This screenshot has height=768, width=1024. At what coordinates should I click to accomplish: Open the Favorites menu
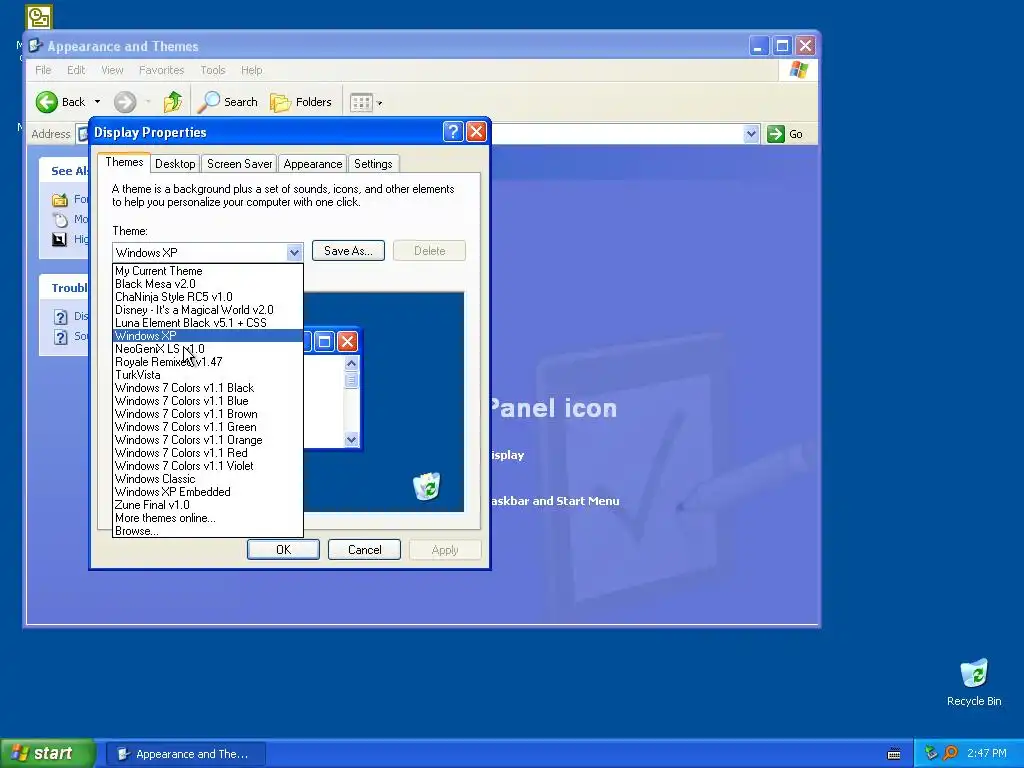pyautogui.click(x=161, y=70)
